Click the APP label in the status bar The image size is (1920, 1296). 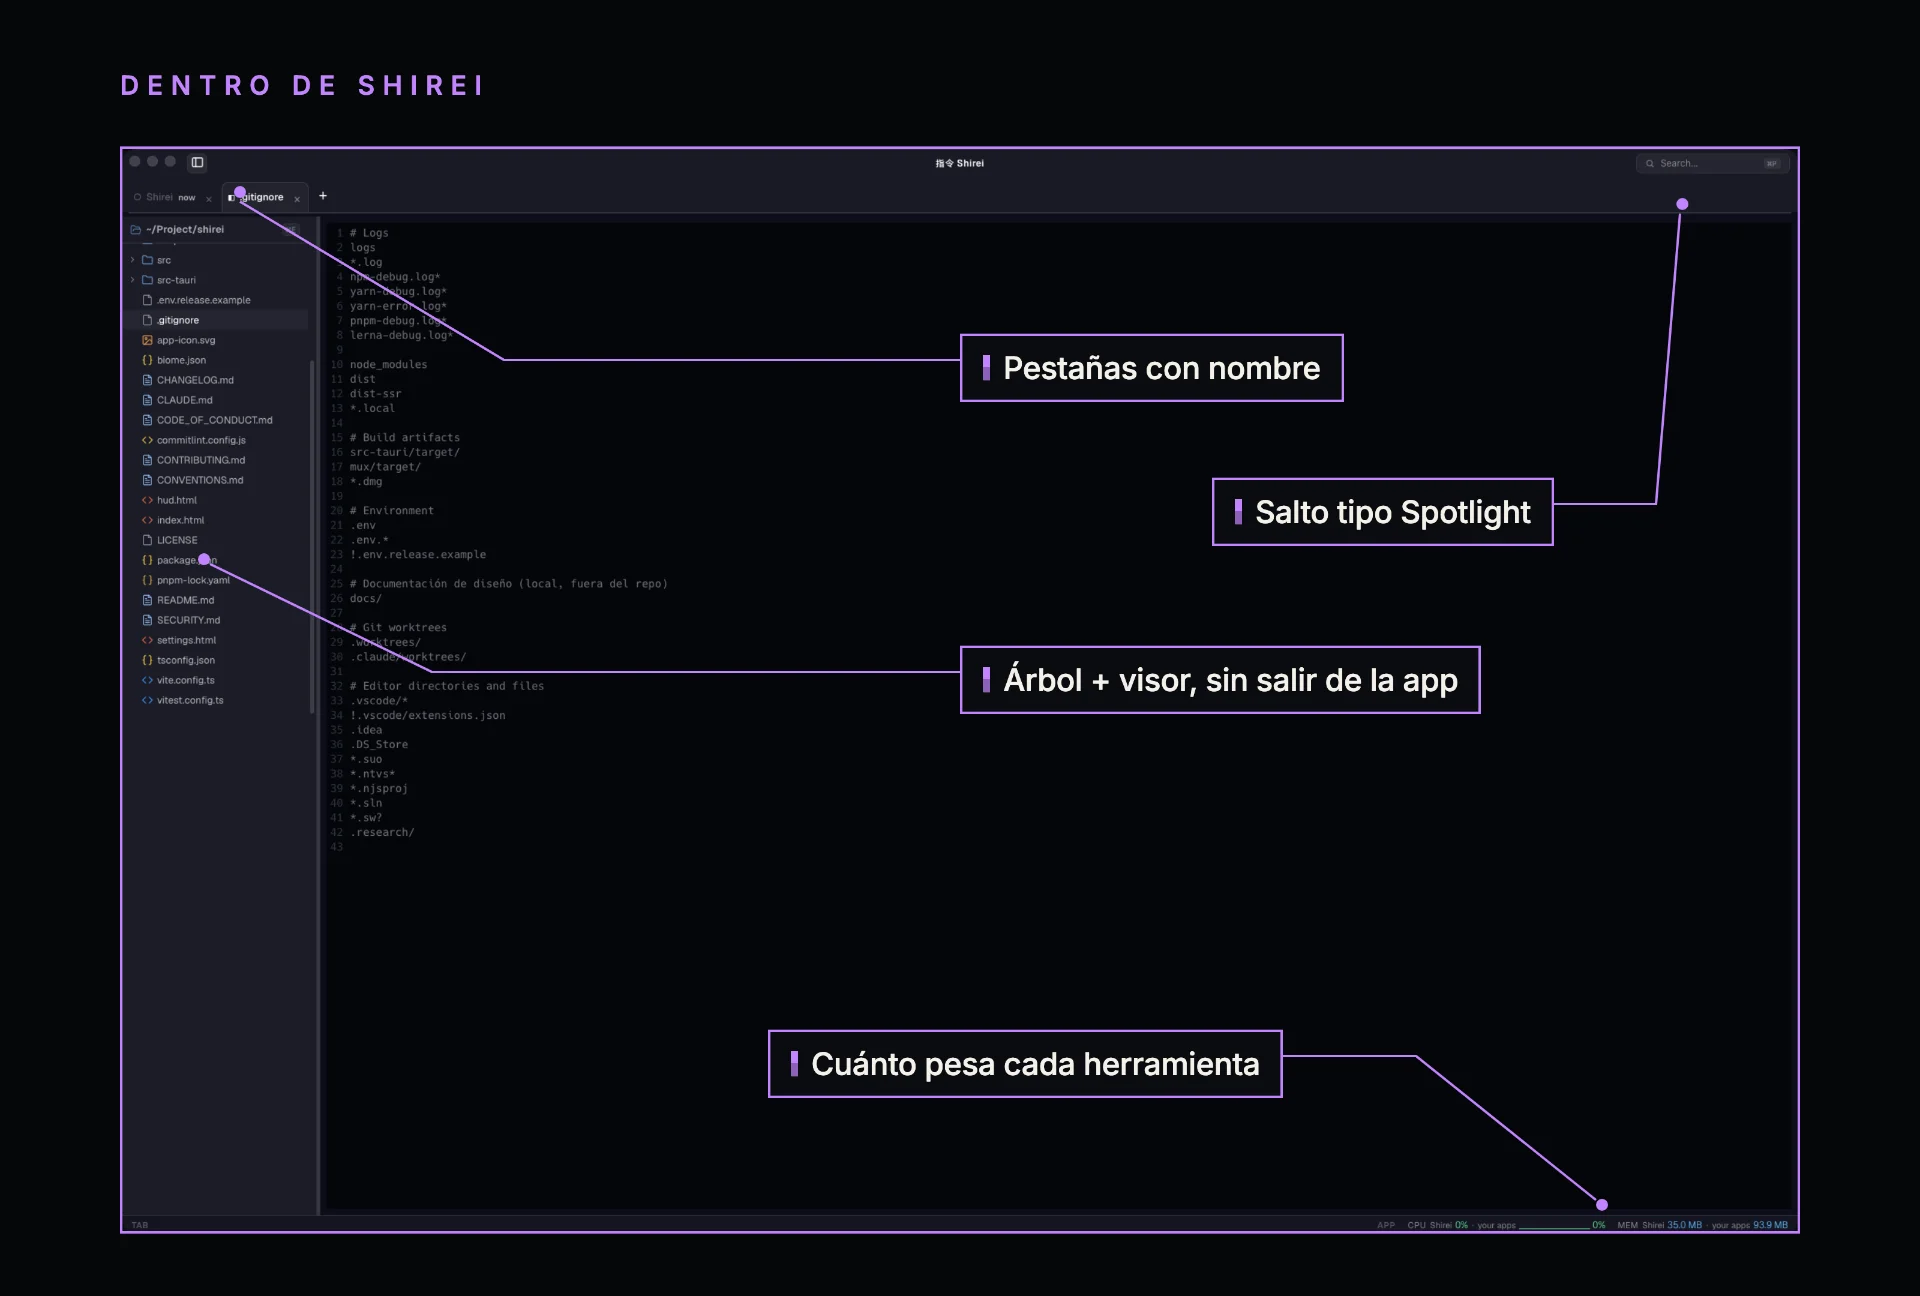click(1386, 1225)
